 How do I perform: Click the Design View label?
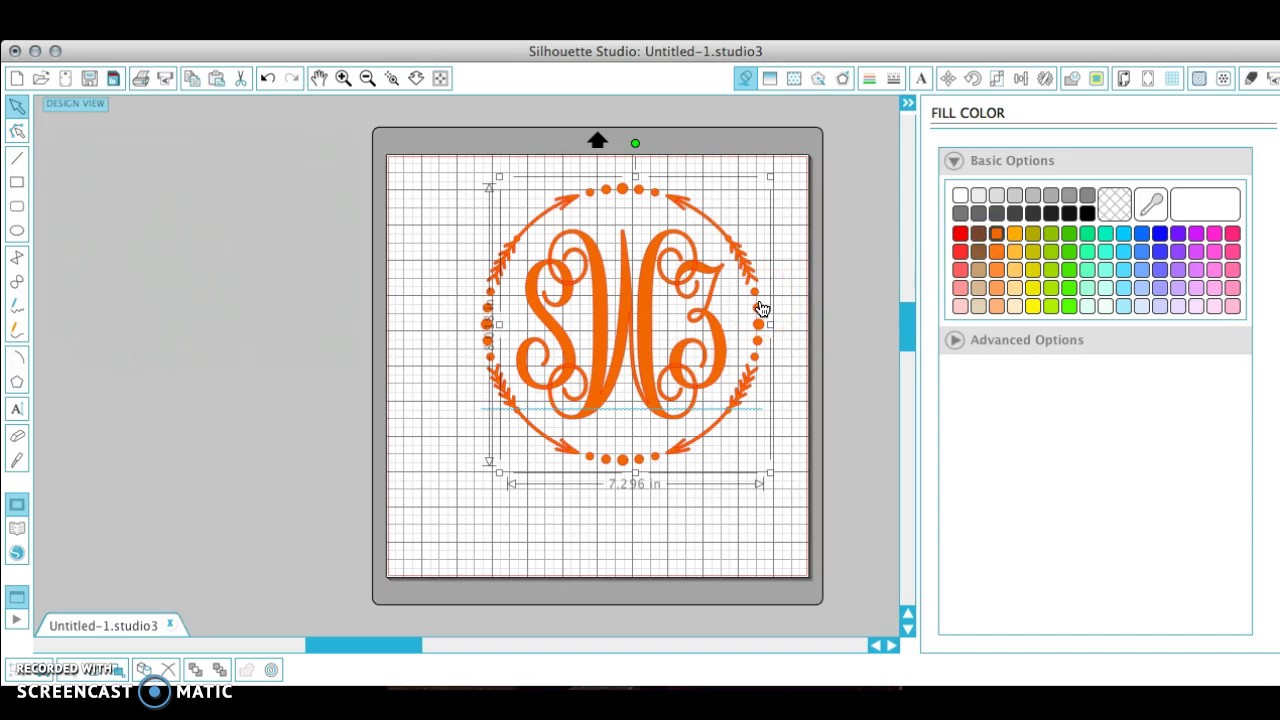(x=75, y=104)
